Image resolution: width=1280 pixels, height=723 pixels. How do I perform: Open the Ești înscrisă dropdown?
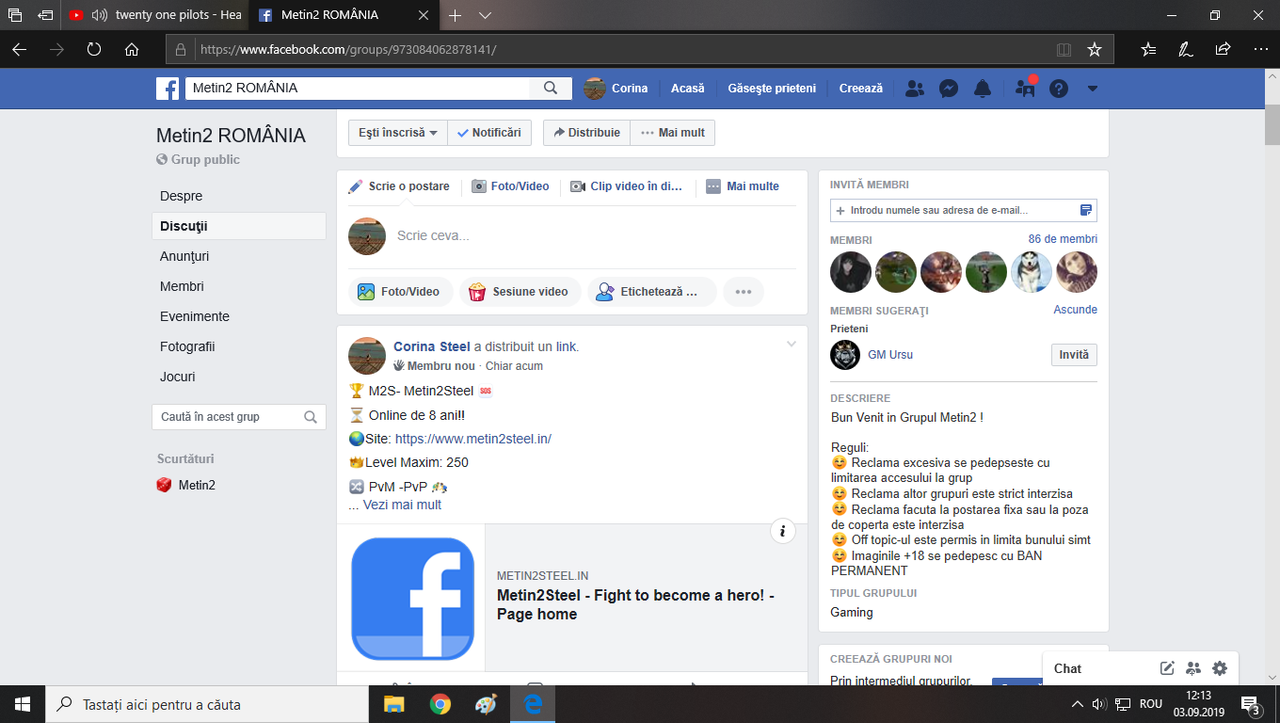pos(398,132)
